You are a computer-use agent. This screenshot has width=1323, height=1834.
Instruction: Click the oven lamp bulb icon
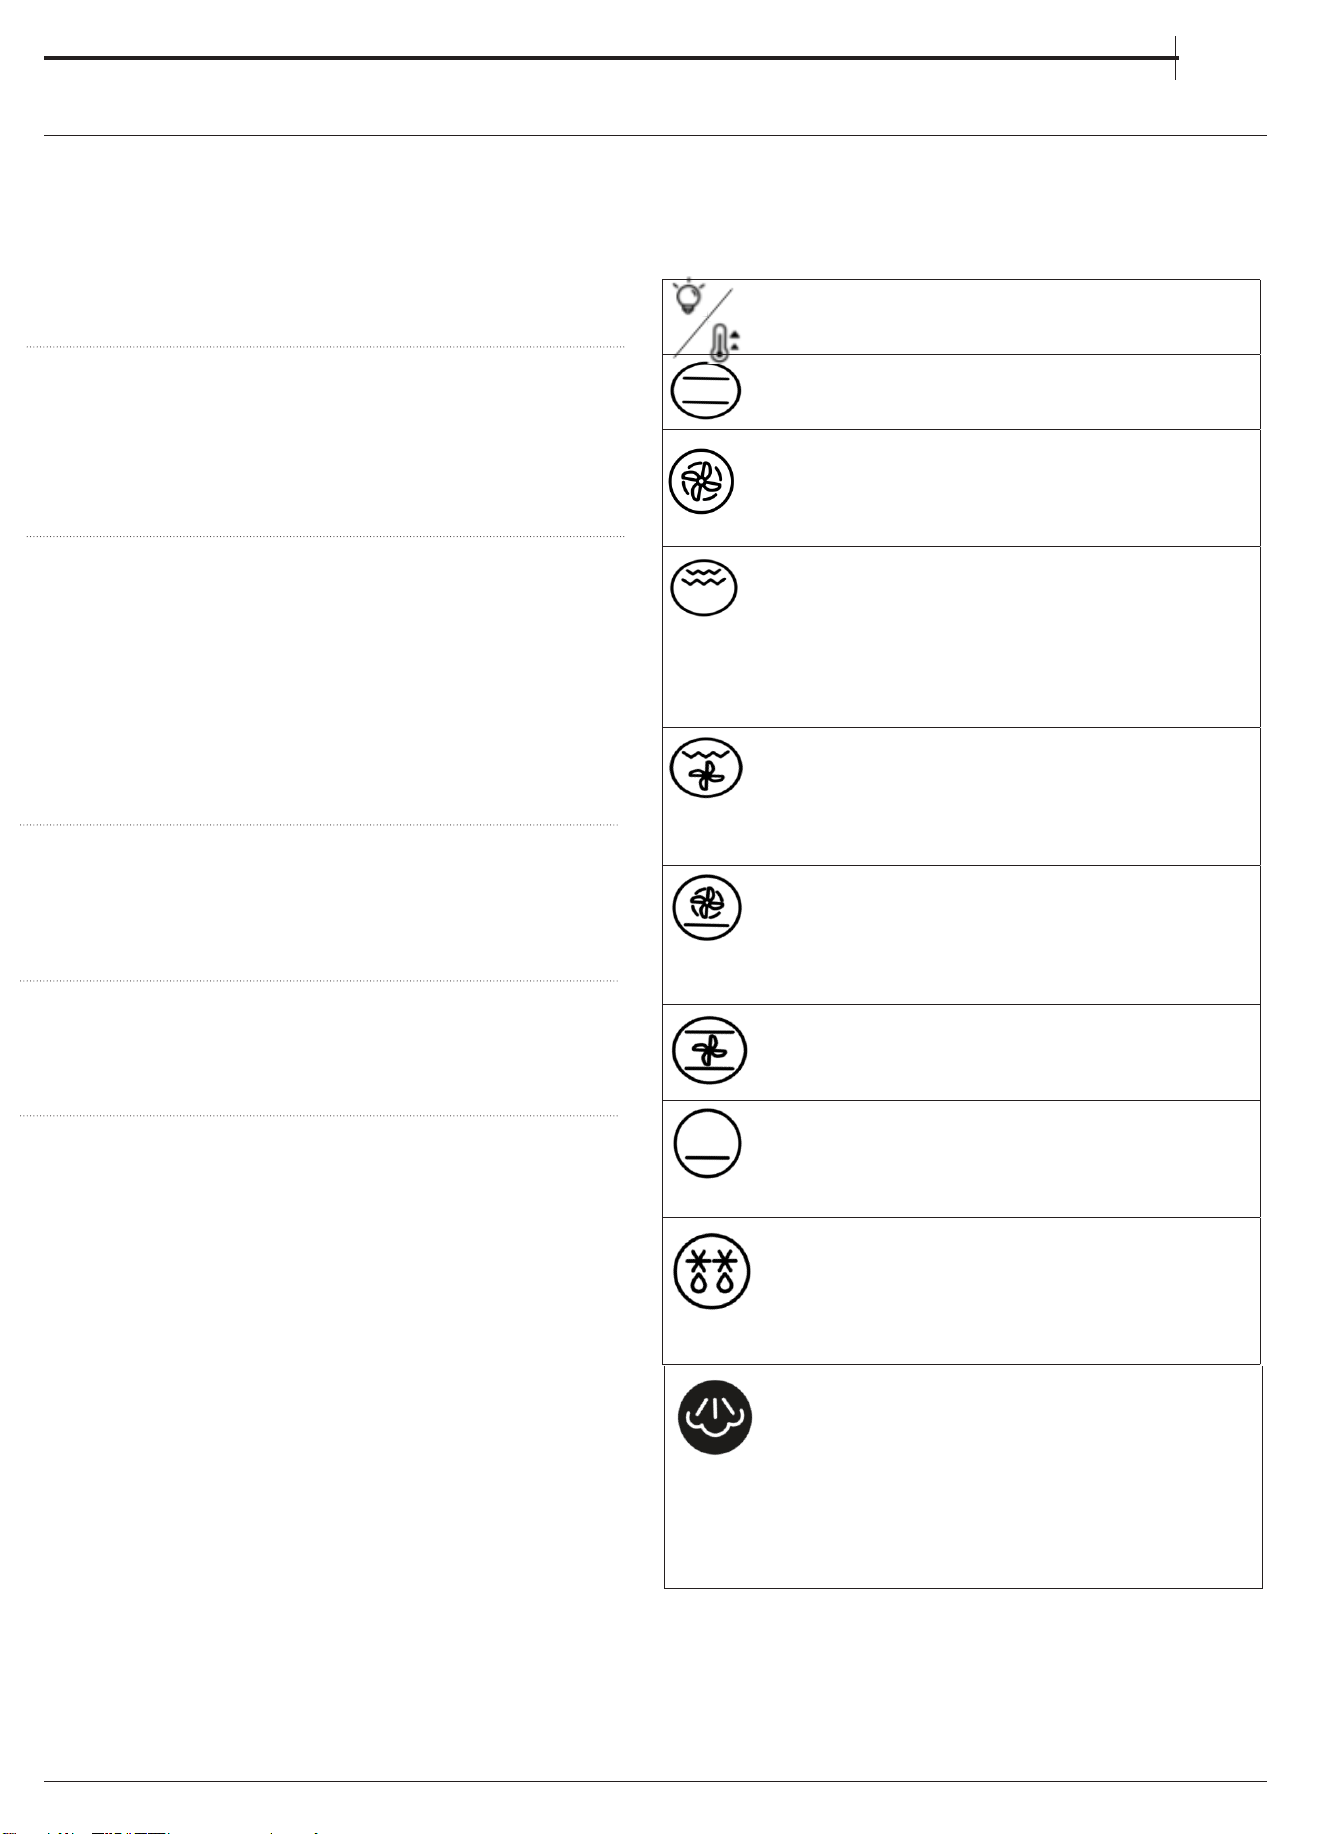click(x=689, y=295)
